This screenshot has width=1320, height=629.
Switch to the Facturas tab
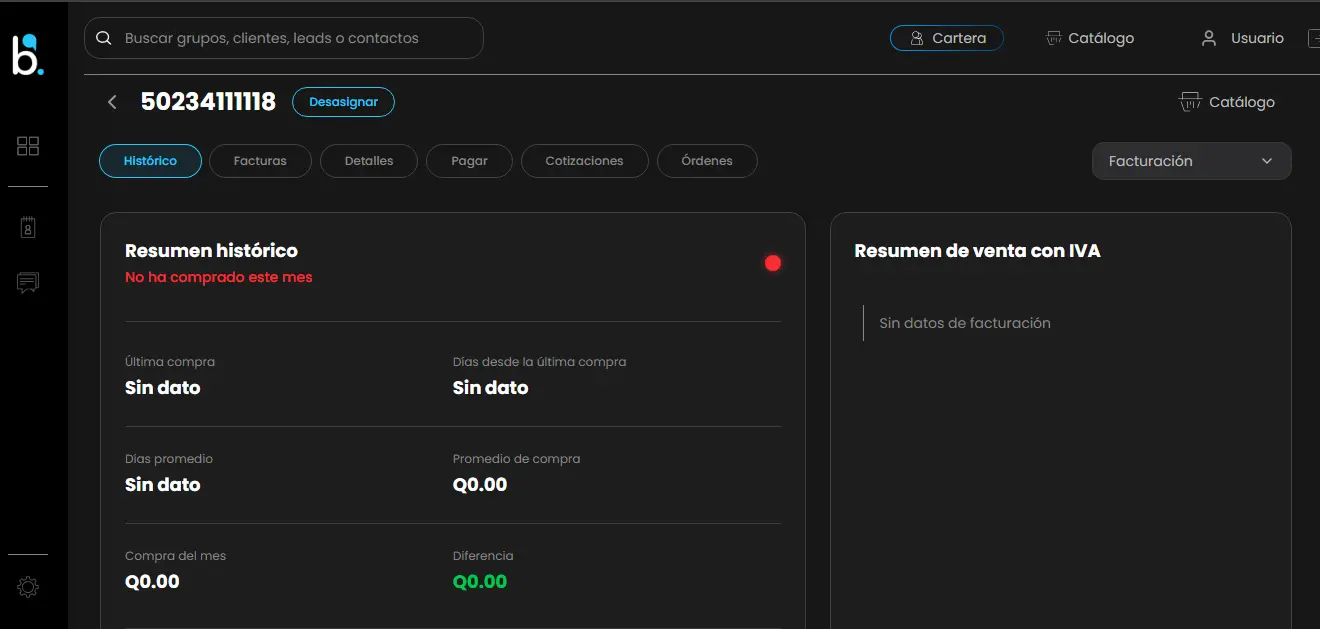[260, 161]
